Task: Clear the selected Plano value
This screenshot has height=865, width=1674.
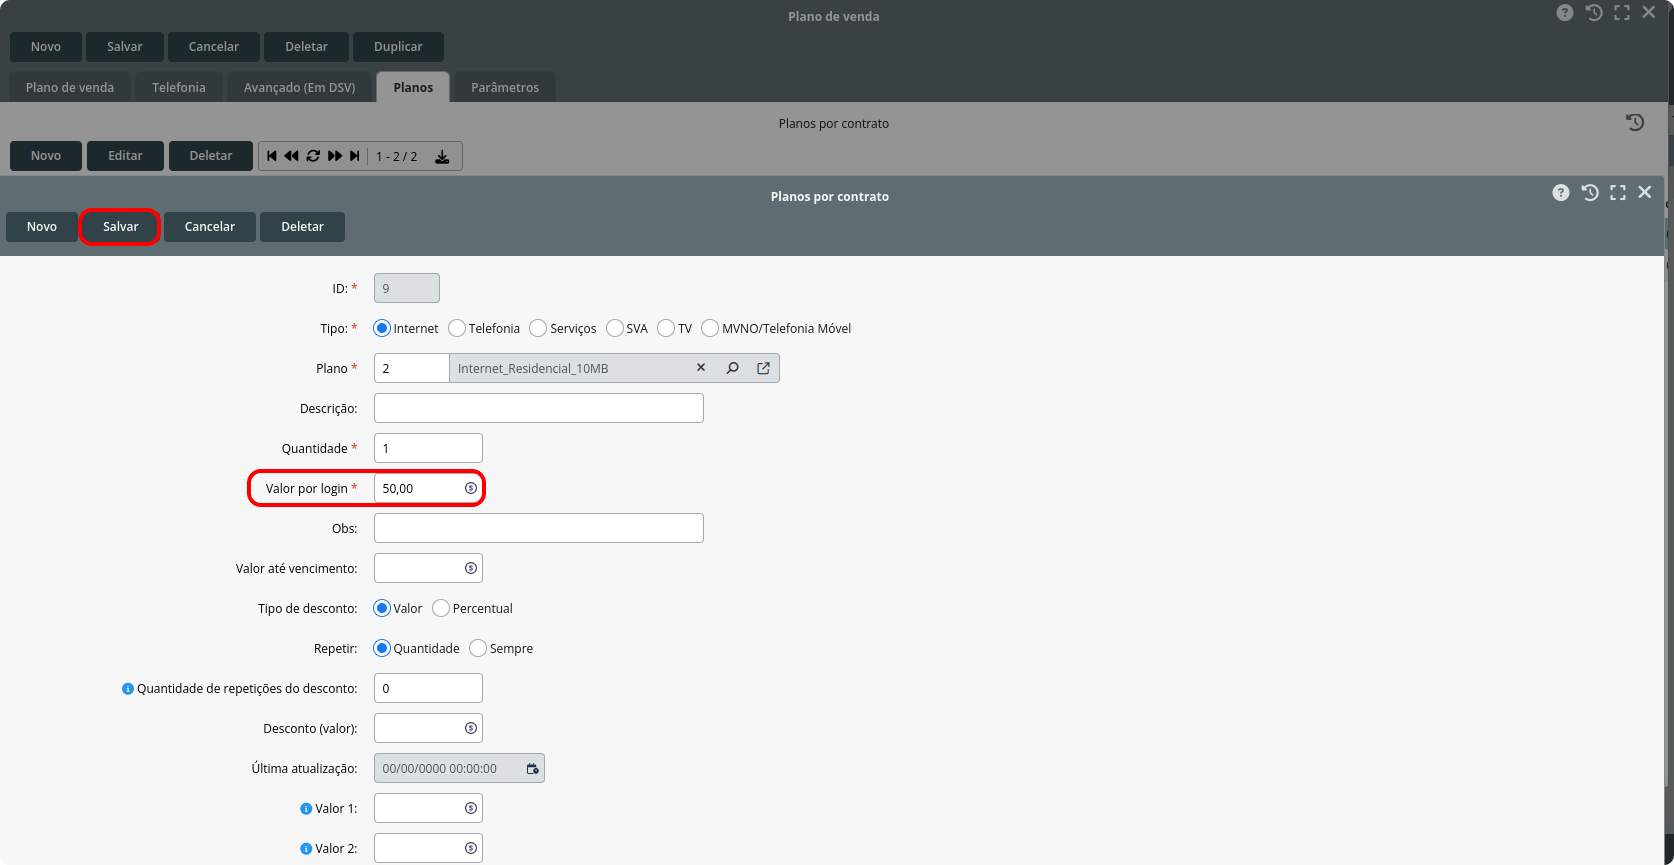Action: point(701,368)
